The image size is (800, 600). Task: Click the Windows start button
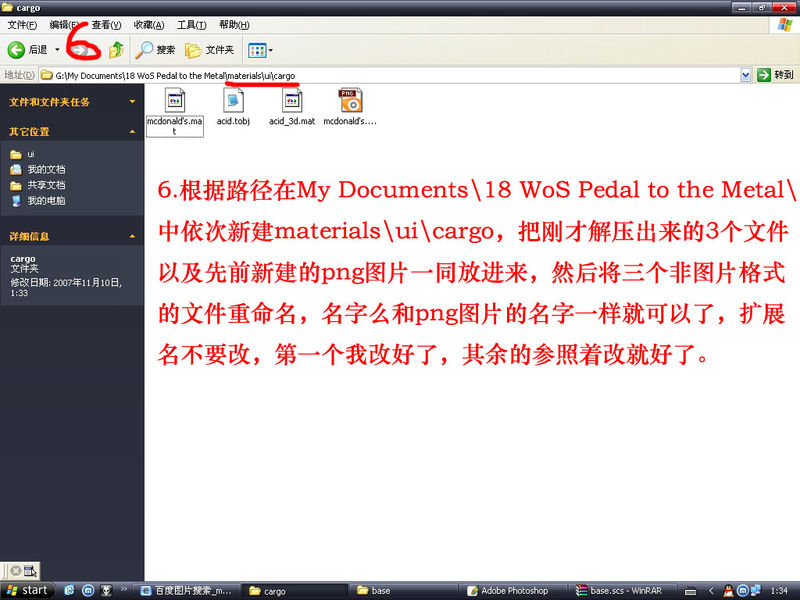(27, 591)
